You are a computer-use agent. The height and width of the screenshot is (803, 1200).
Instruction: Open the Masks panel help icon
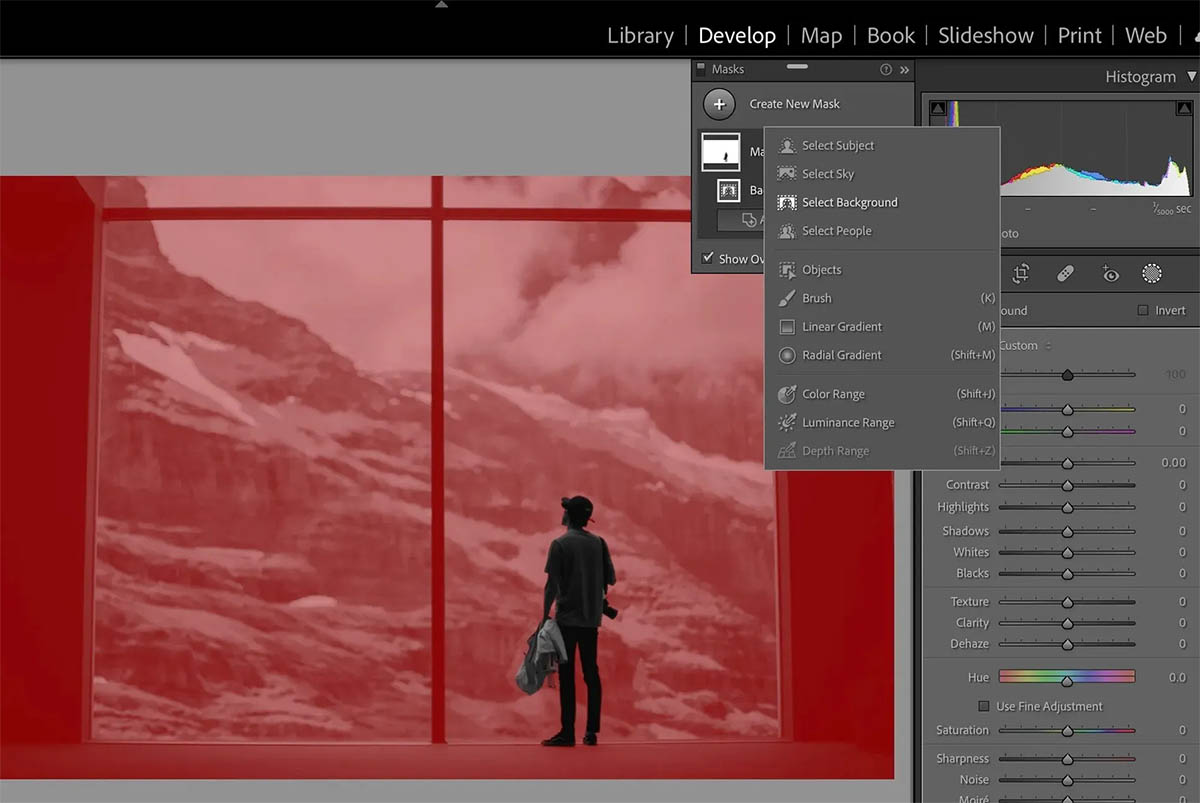tap(885, 70)
